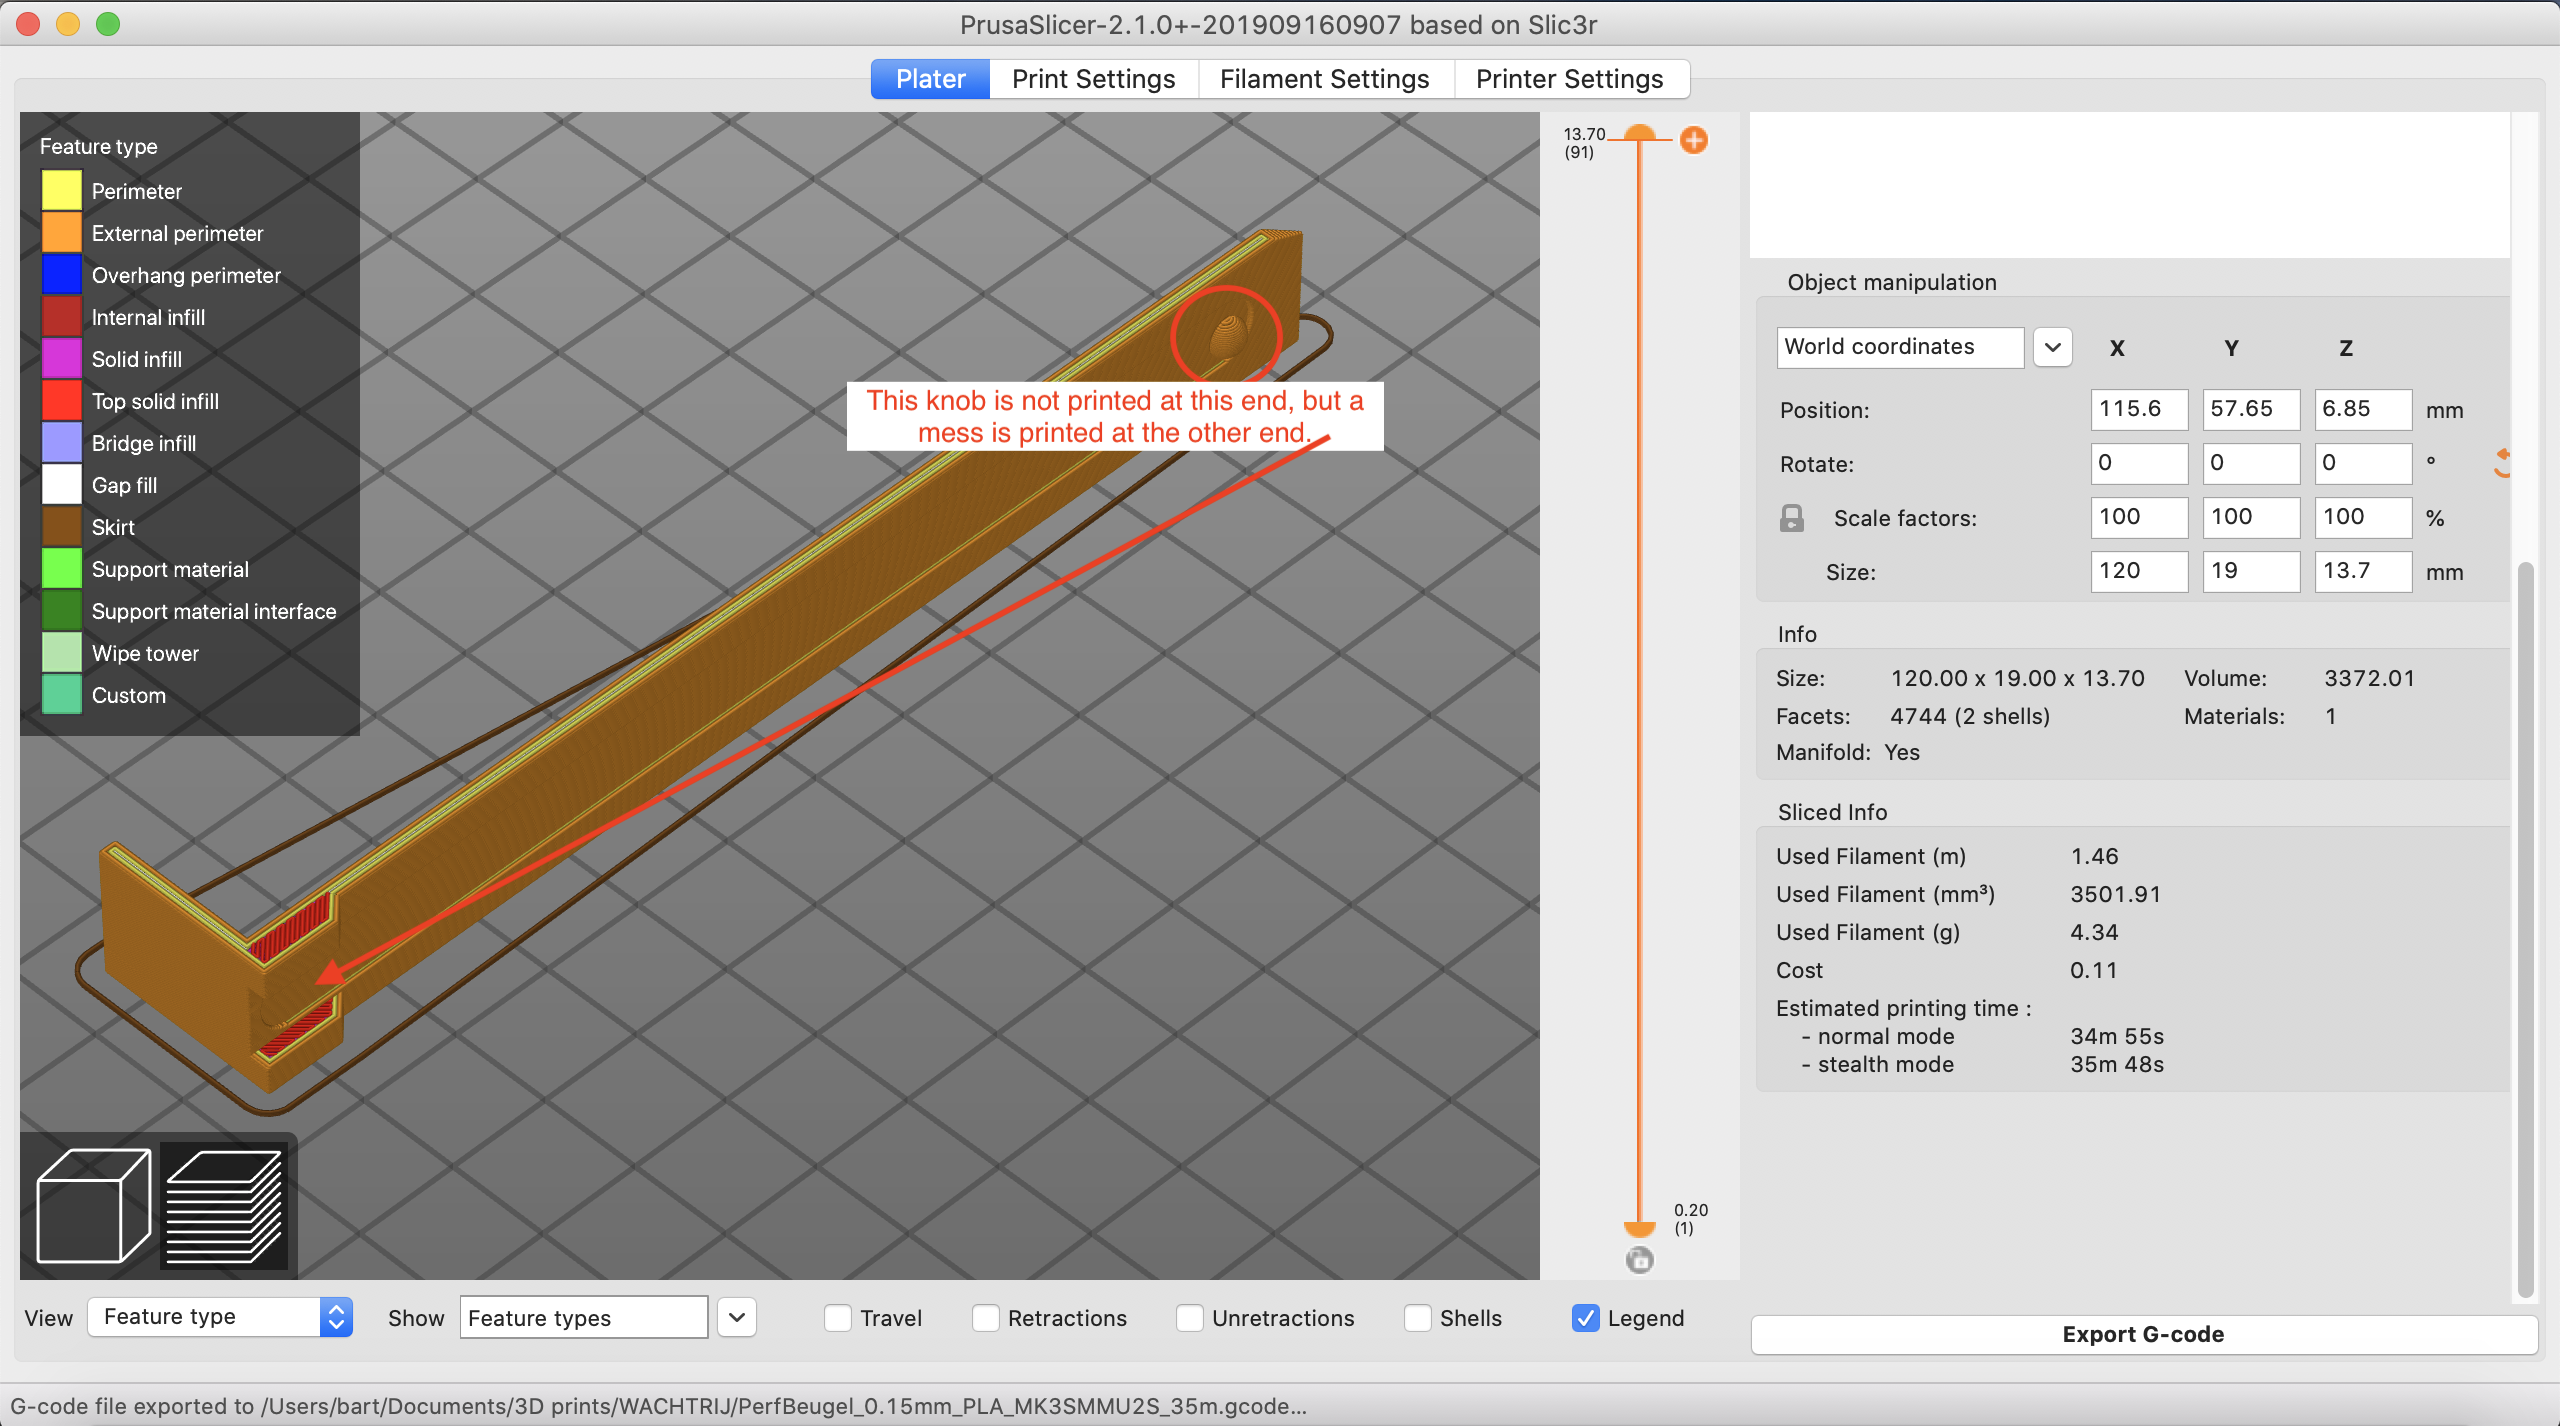Viewport: 2560px width, 1426px height.
Task: Click the Cost value 0.11
Action: coord(2093,970)
